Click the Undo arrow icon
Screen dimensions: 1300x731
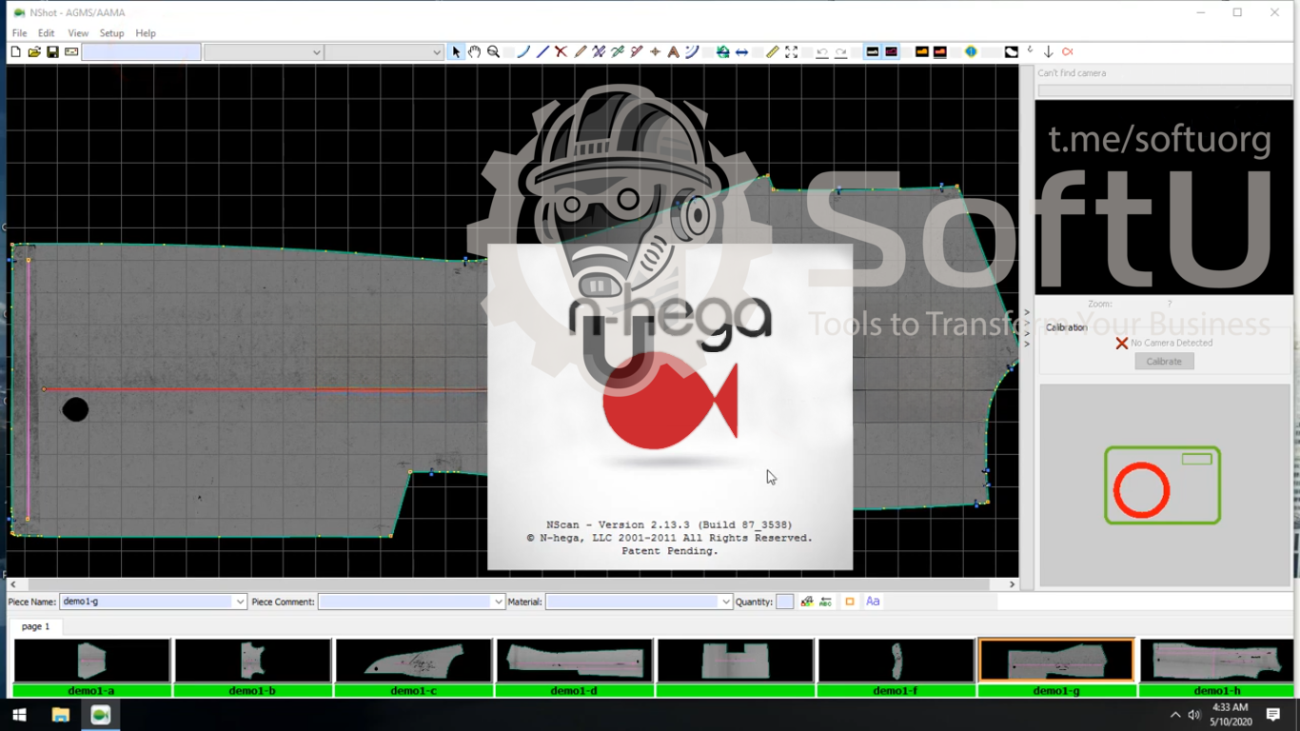tap(822, 52)
